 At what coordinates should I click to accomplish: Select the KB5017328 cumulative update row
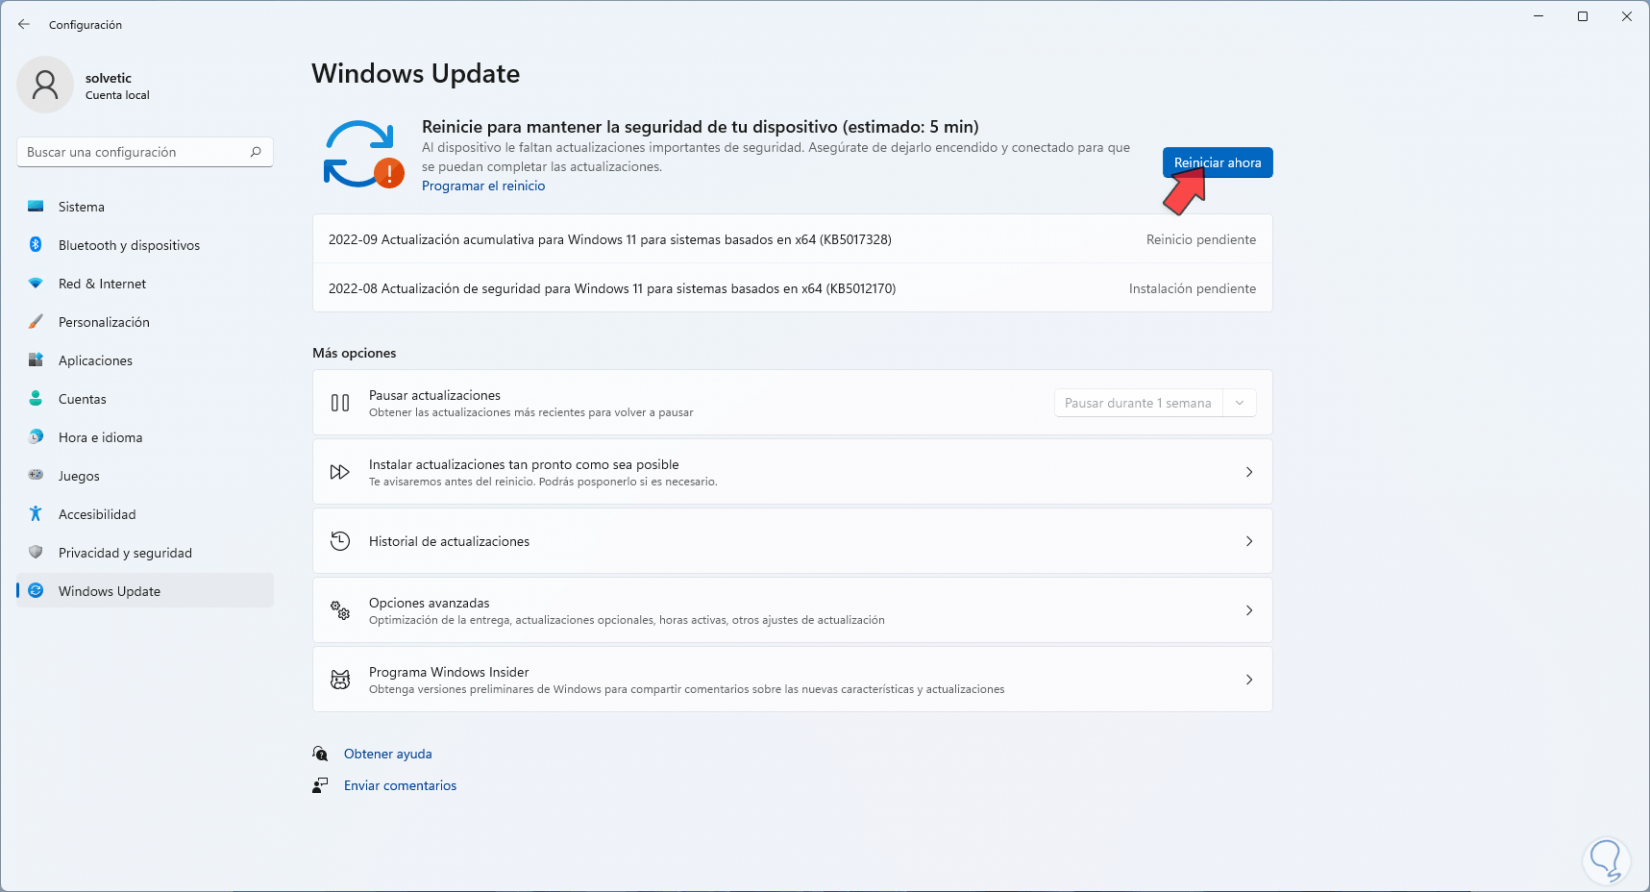(x=792, y=239)
